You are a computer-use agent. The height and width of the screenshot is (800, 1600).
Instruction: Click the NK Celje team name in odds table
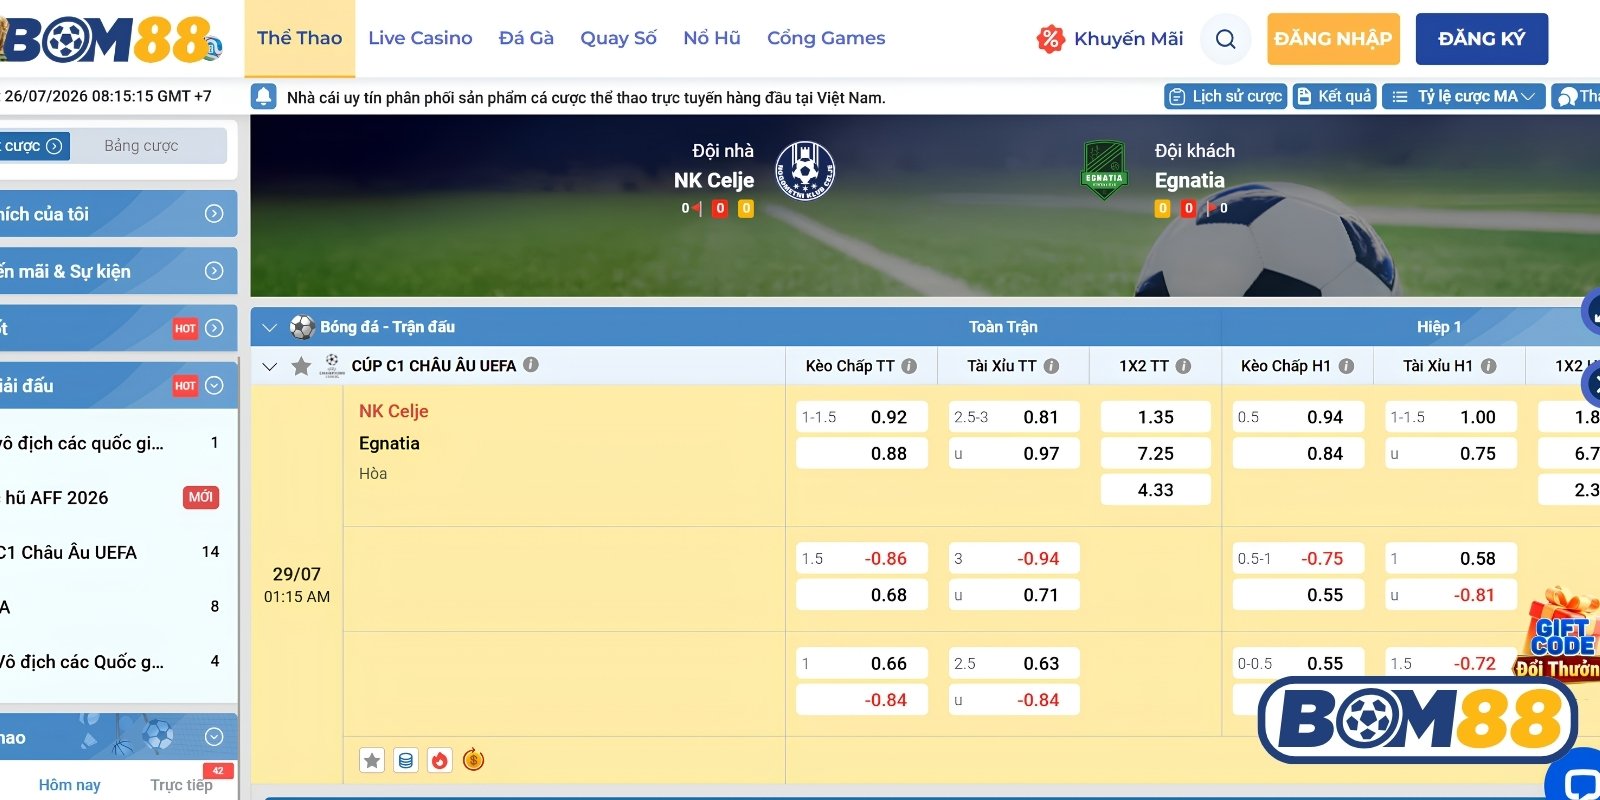point(394,411)
